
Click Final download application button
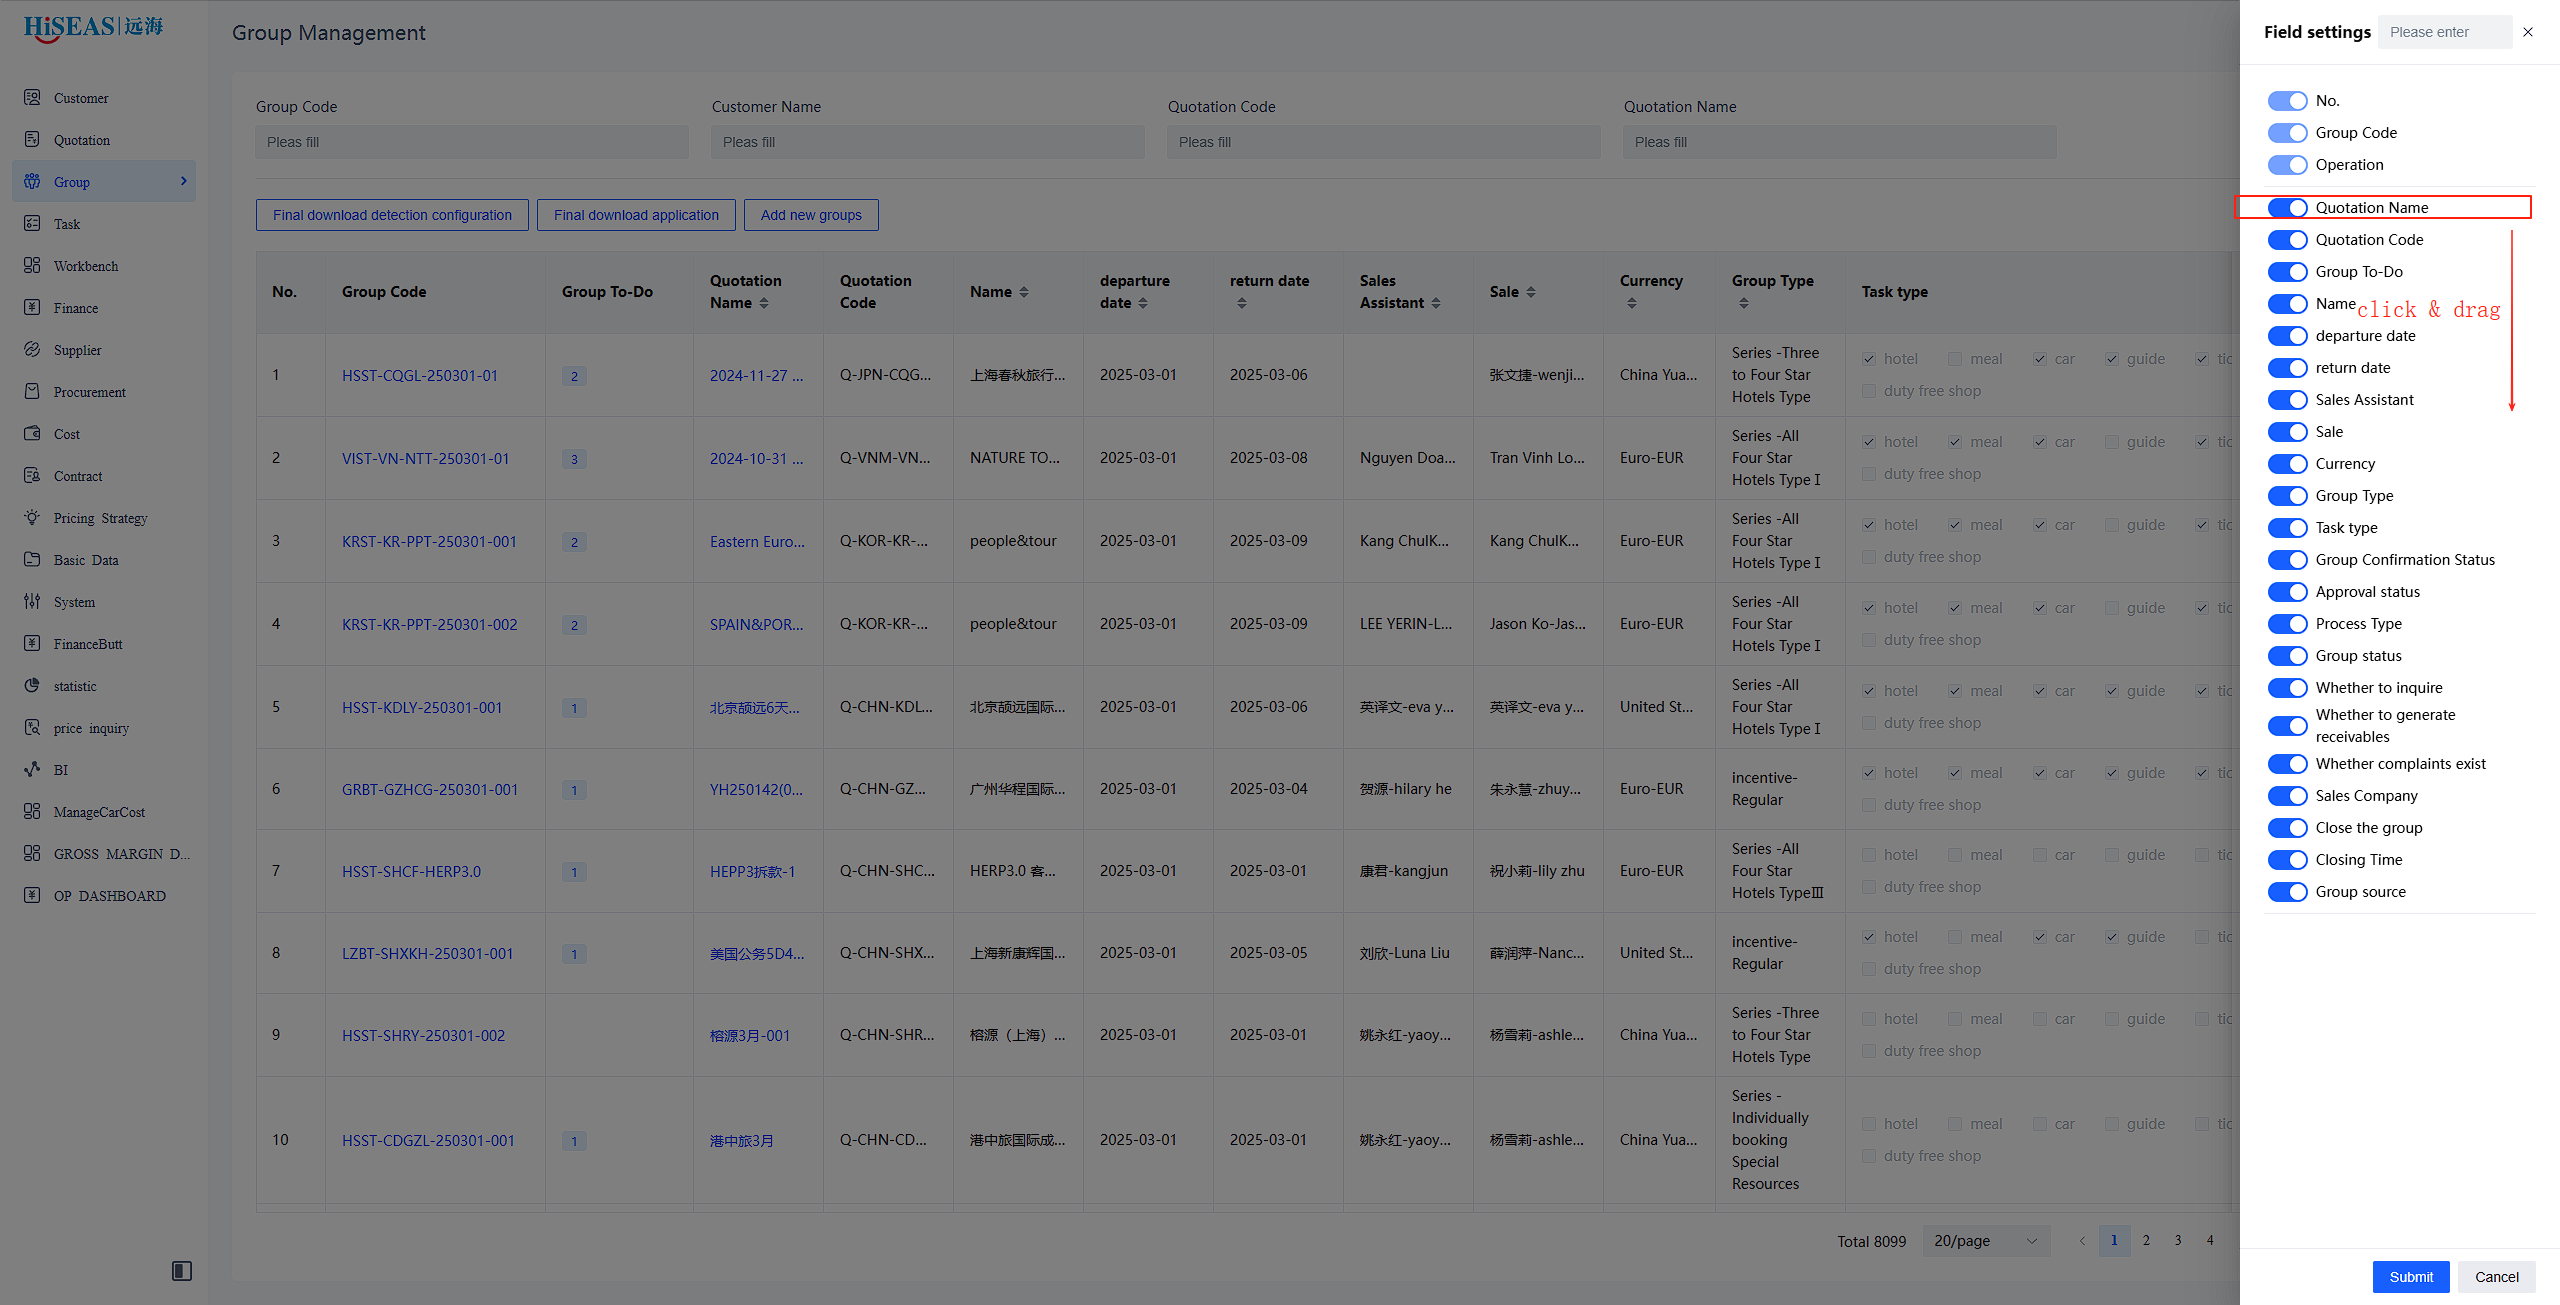pos(636,215)
